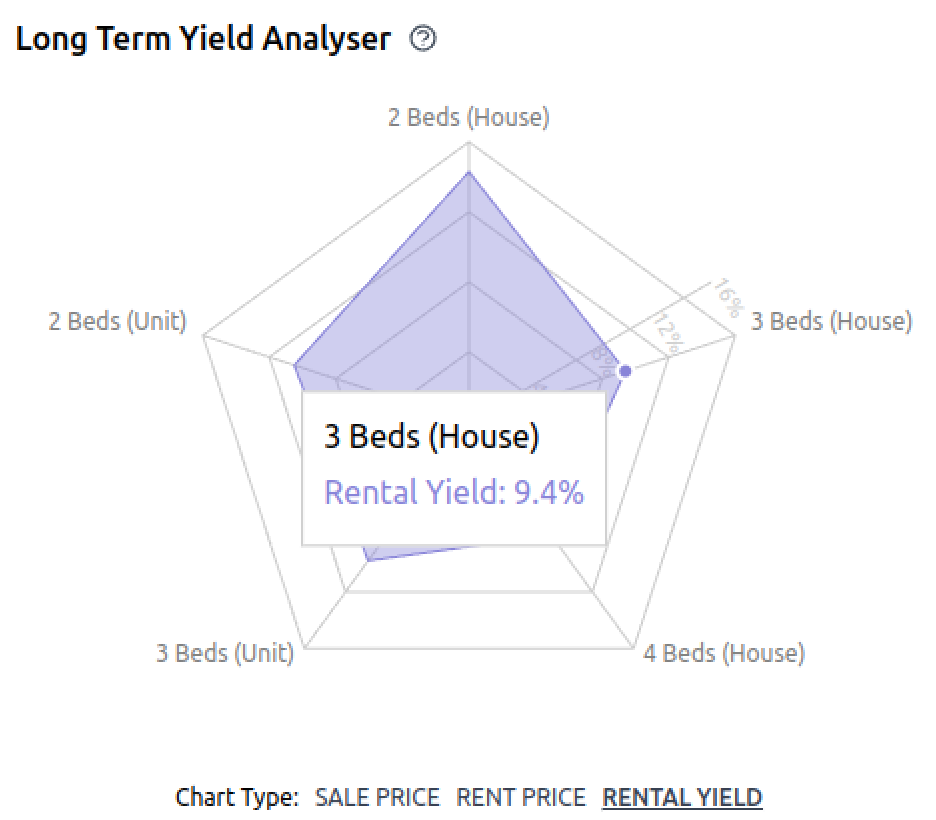Click the 8% radial tick label
The height and width of the screenshot is (820, 936).
pyautogui.click(x=602, y=362)
